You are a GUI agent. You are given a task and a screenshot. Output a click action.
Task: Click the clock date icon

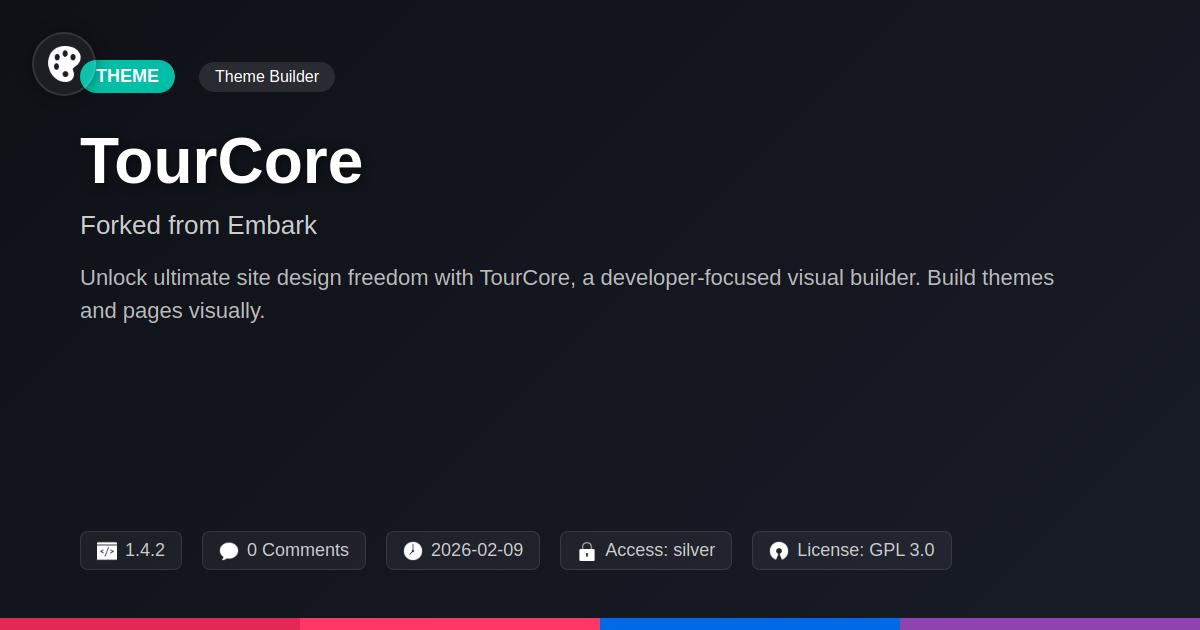coord(413,550)
